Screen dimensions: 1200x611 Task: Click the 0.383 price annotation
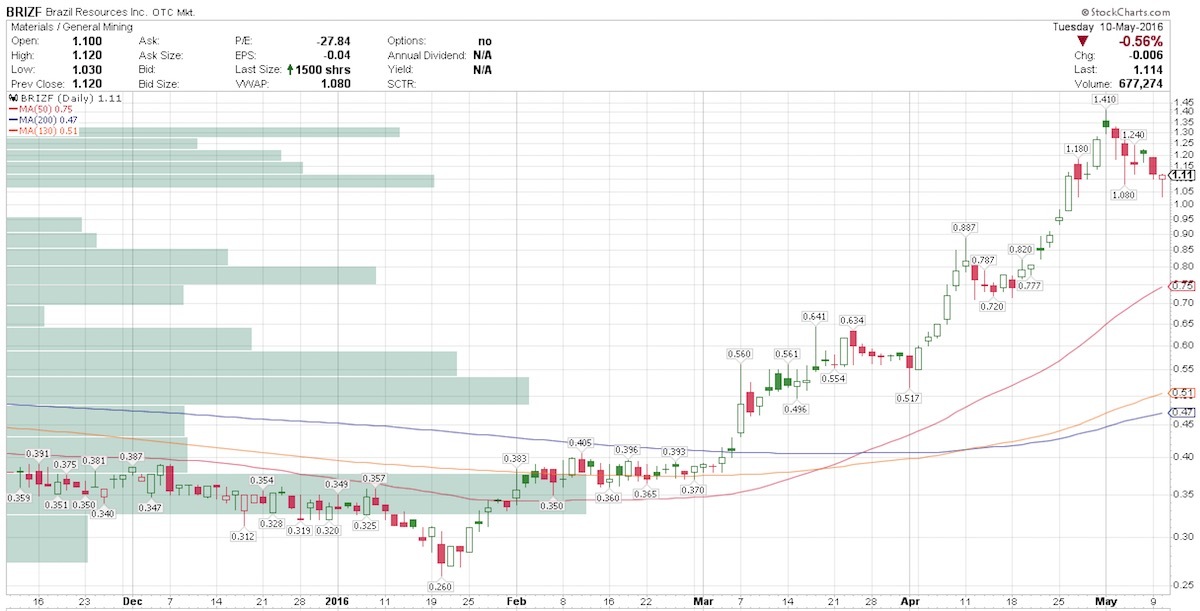515,458
